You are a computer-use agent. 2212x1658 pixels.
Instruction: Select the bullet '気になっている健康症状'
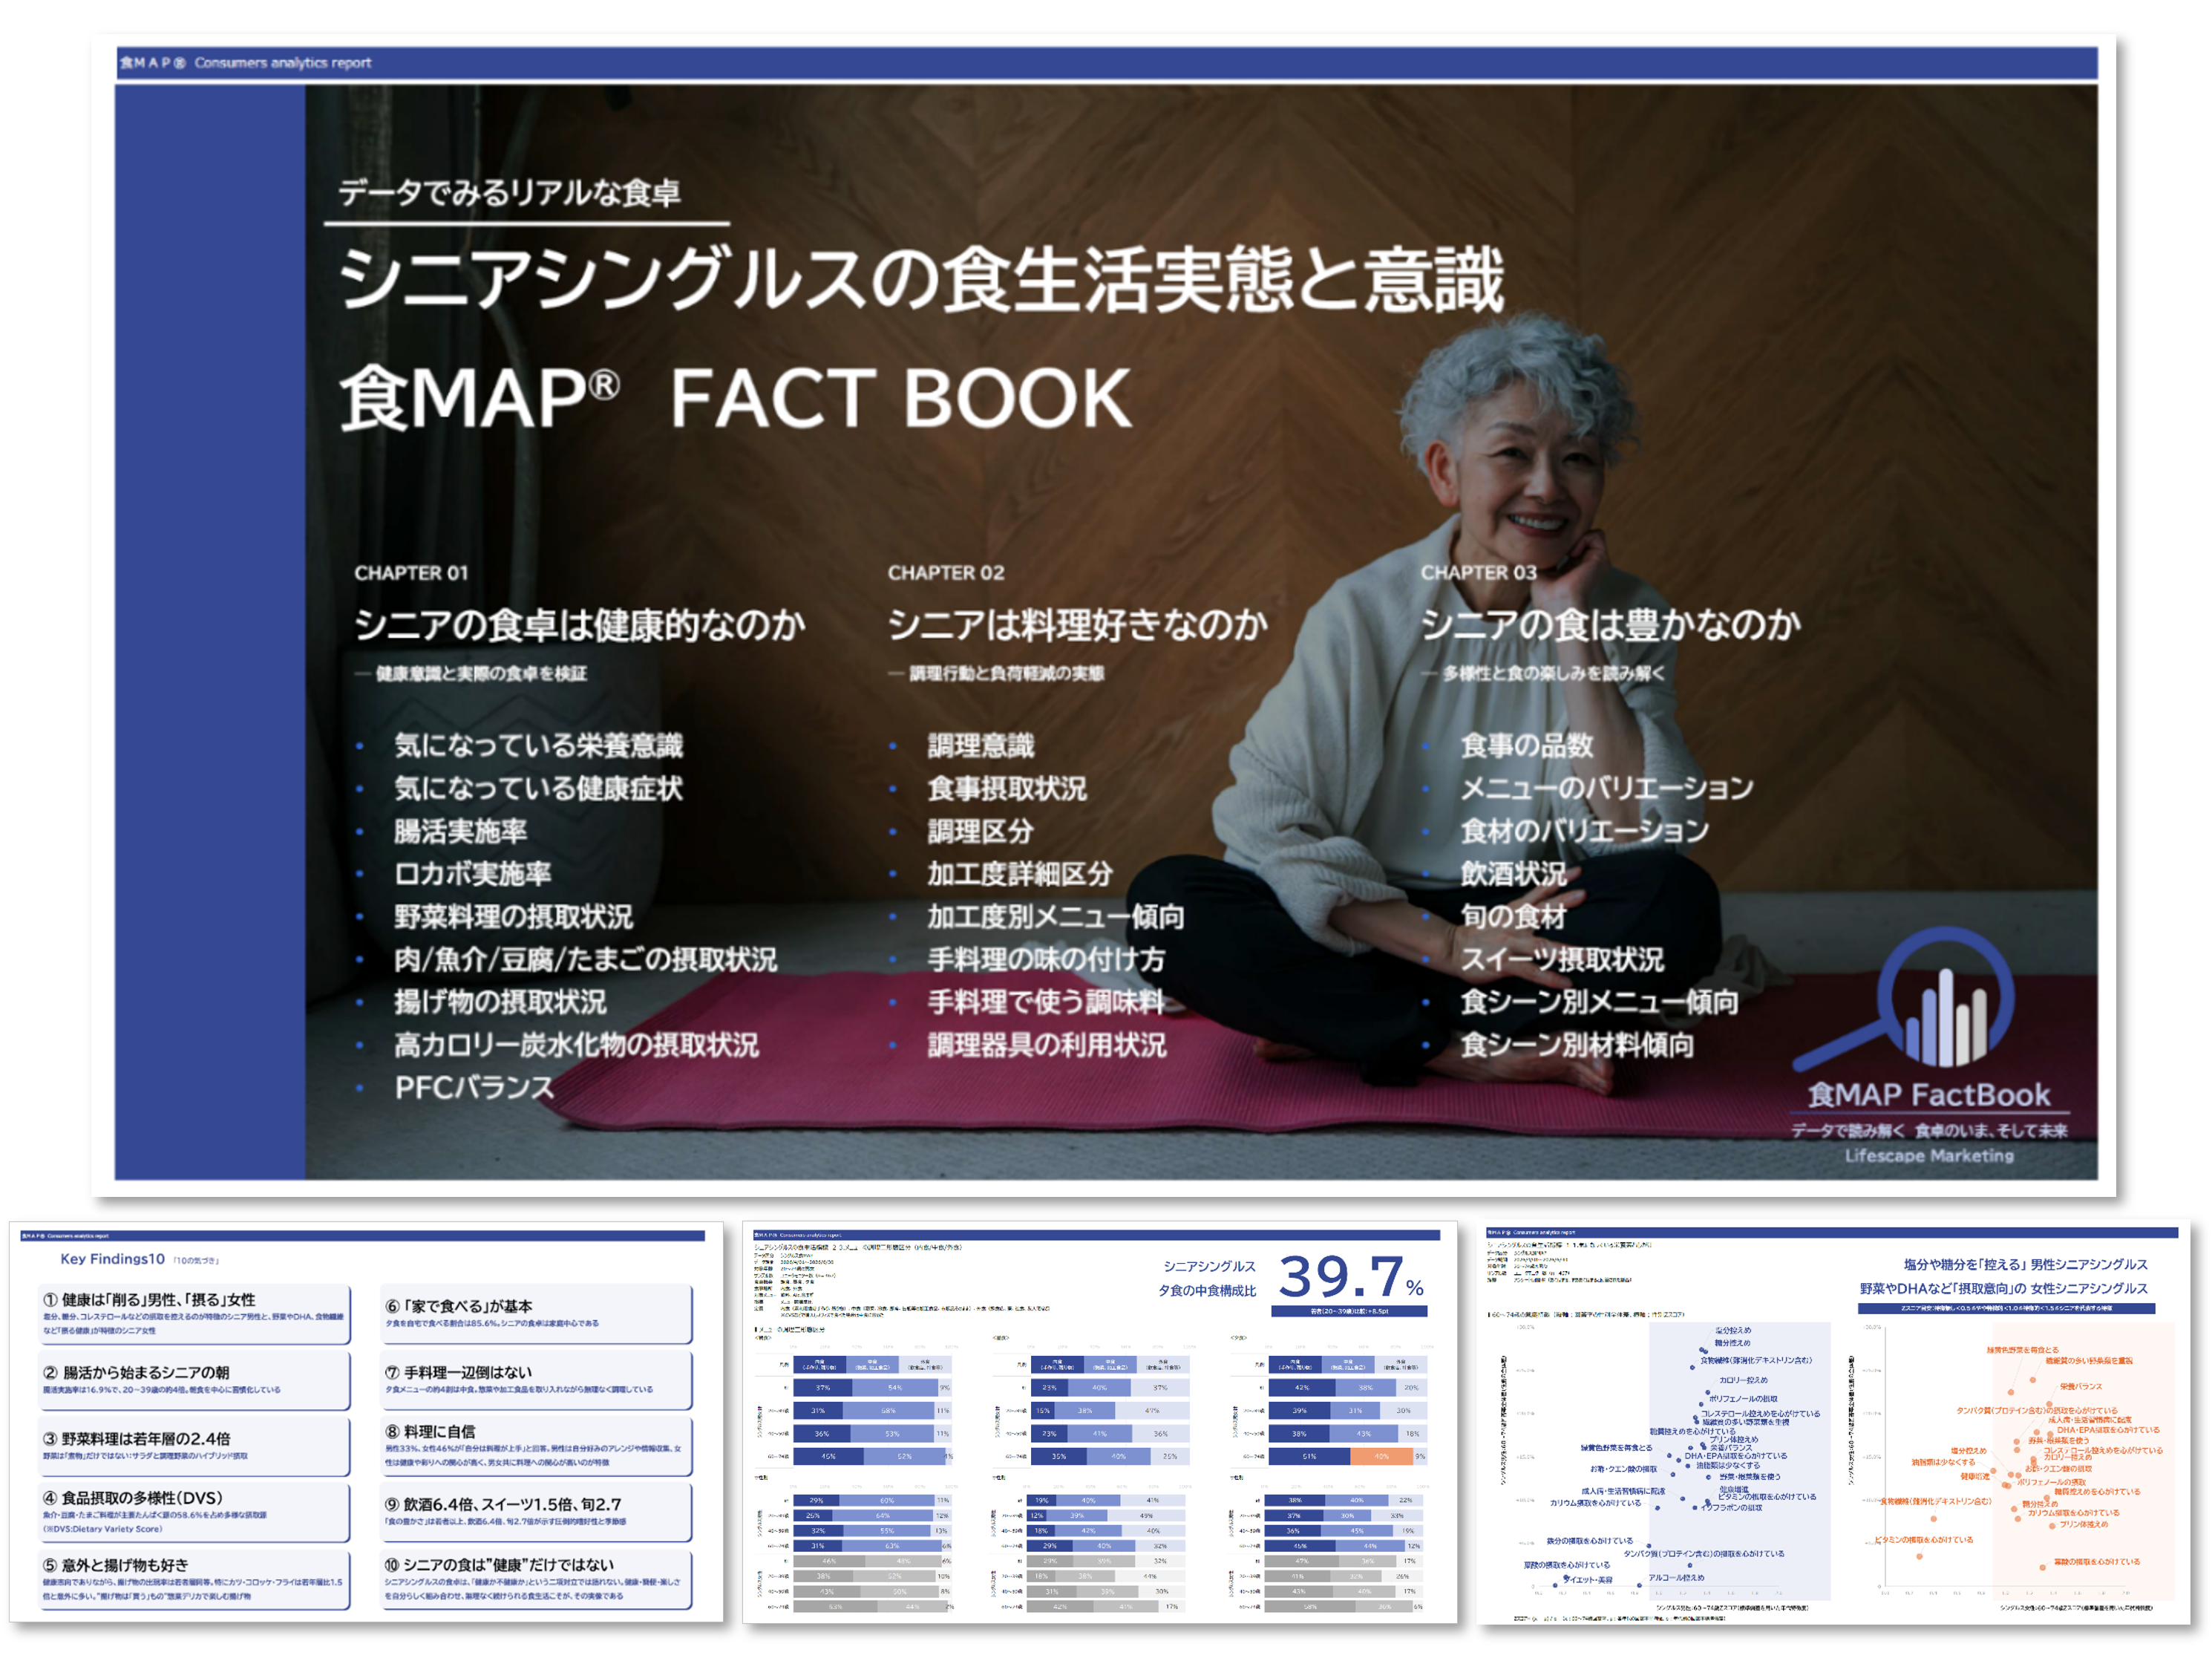538,788
